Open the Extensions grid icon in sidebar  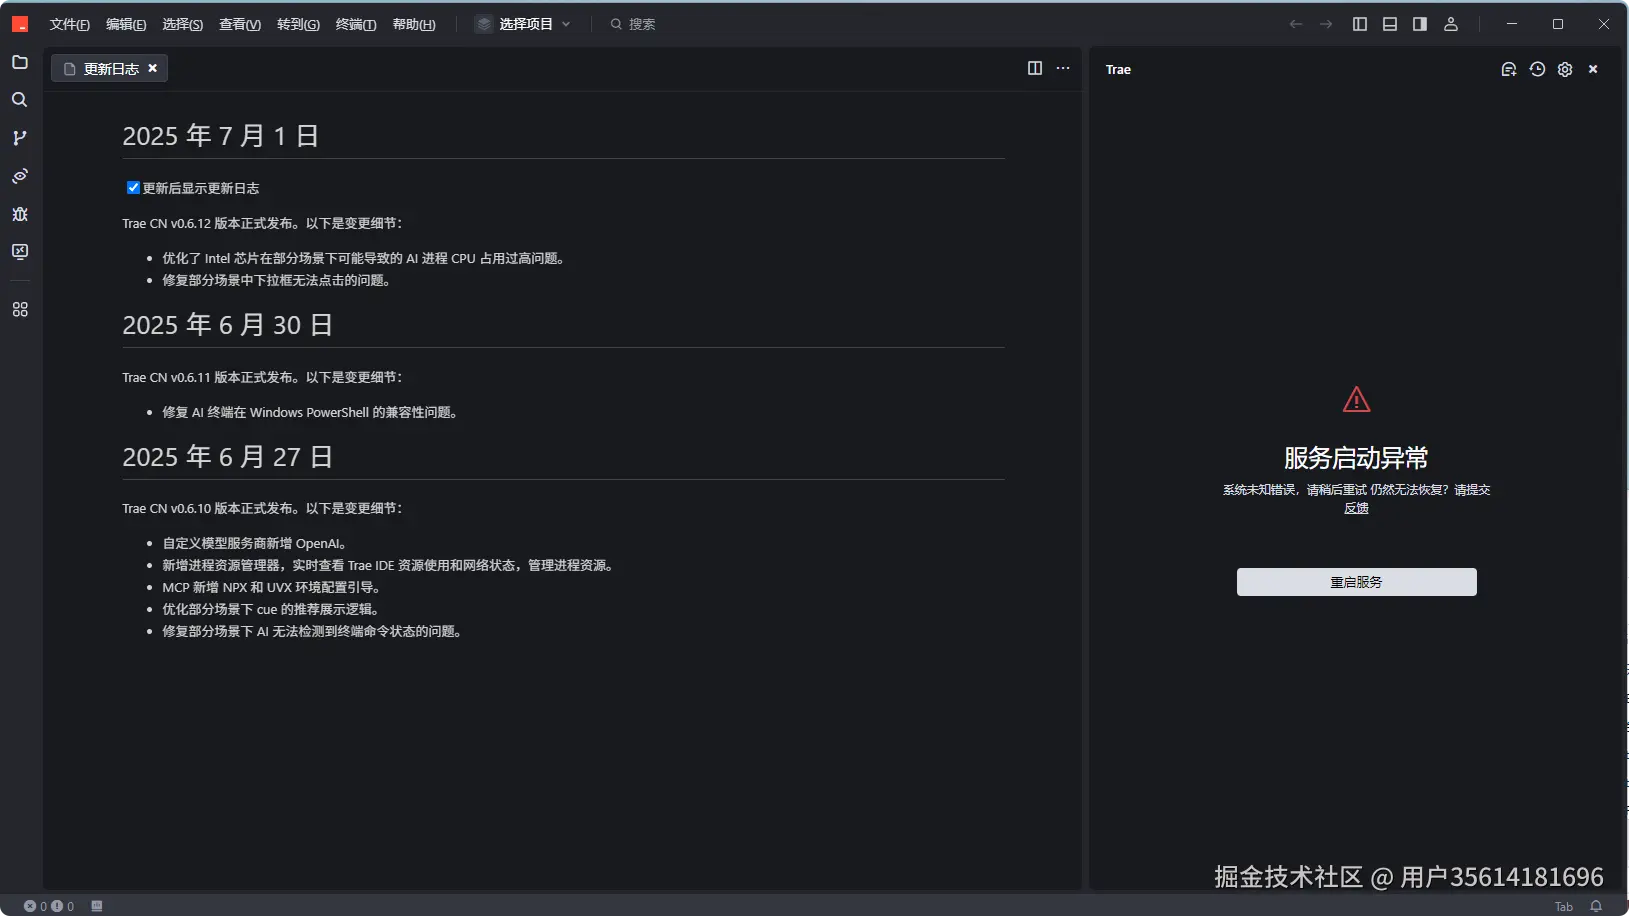pos(19,310)
